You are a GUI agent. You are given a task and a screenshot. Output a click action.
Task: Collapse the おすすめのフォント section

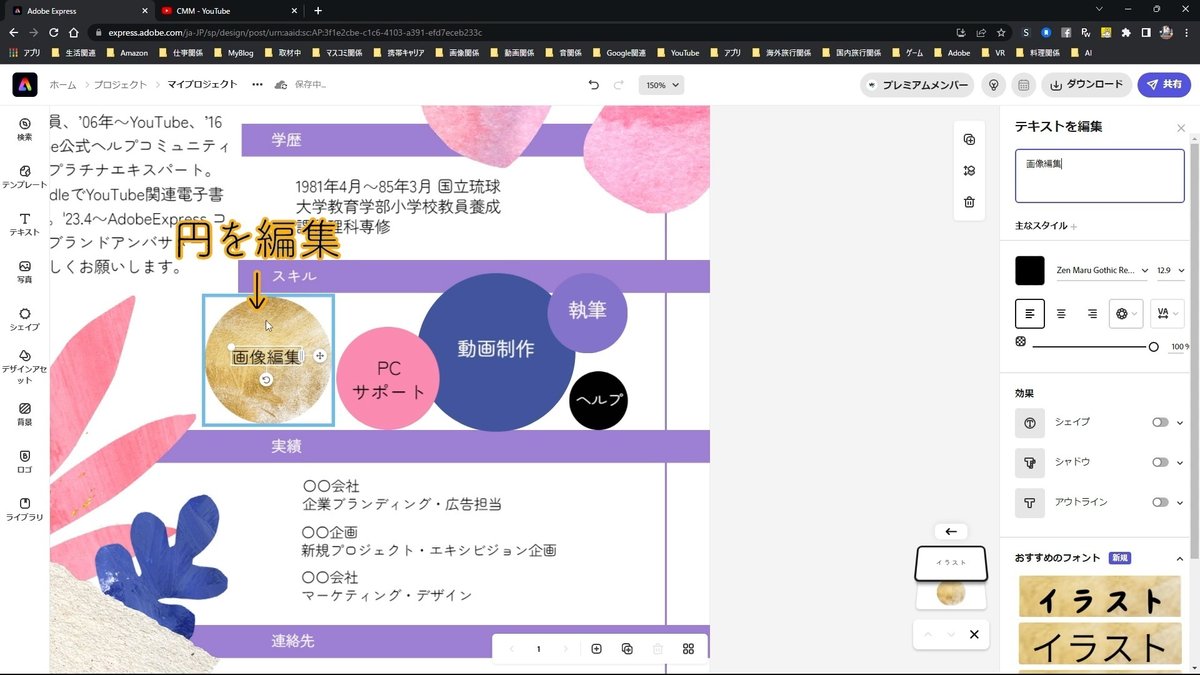click(x=1179, y=558)
